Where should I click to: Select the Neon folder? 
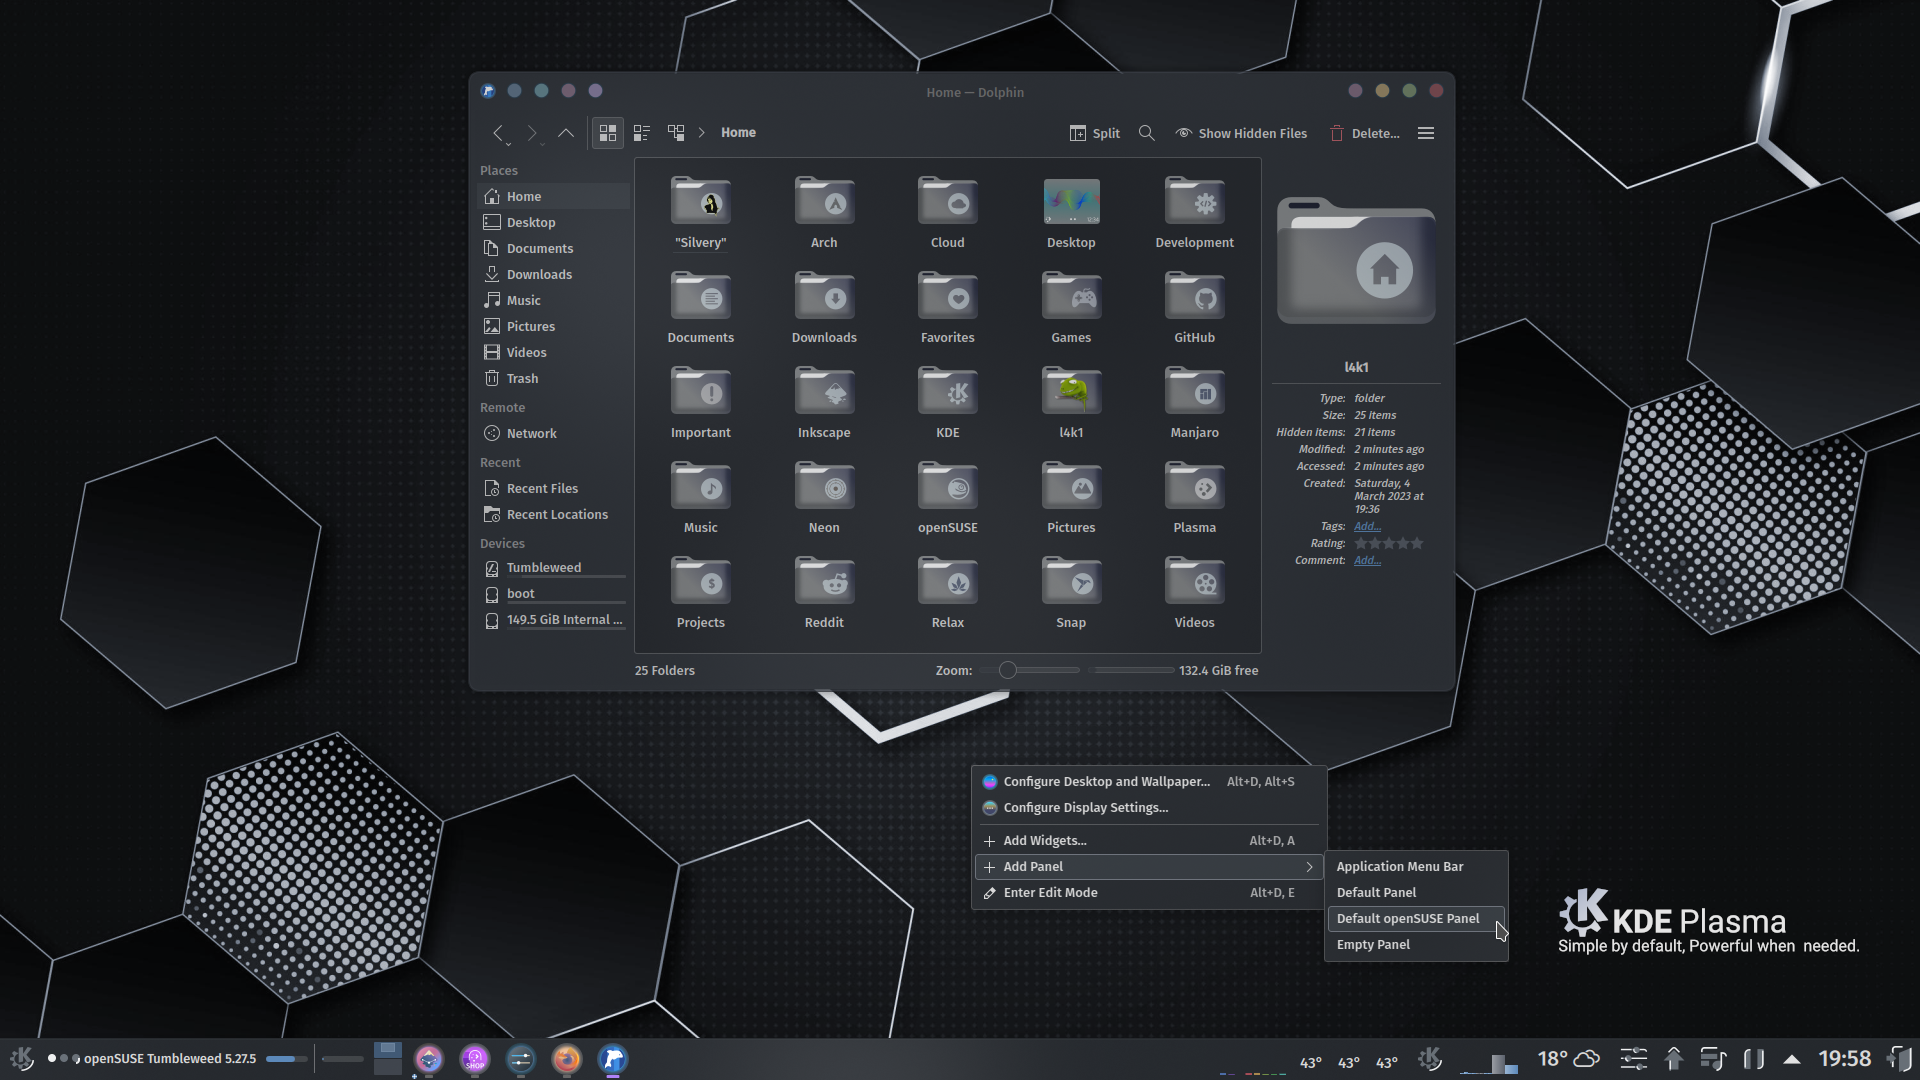click(824, 499)
